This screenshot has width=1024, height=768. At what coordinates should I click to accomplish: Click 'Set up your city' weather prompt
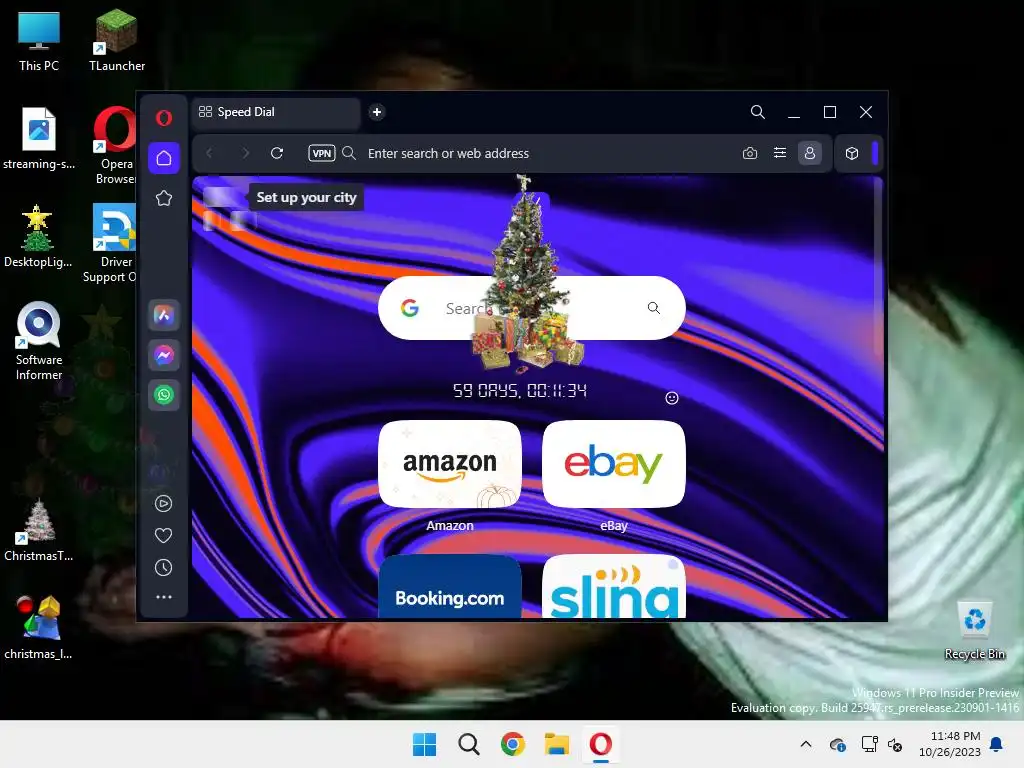point(306,197)
